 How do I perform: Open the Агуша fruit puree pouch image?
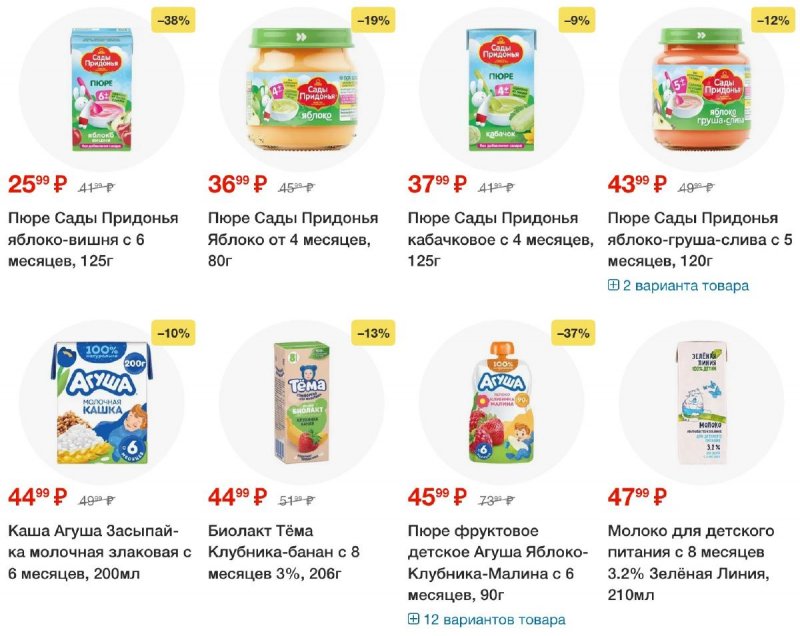coord(501,403)
